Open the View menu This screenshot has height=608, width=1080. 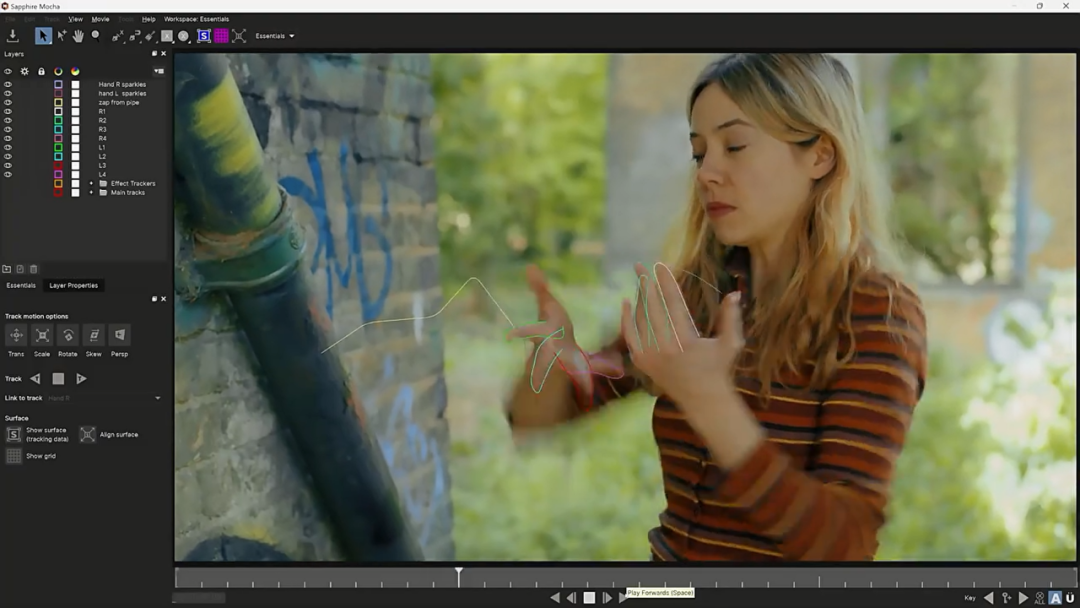(75, 19)
